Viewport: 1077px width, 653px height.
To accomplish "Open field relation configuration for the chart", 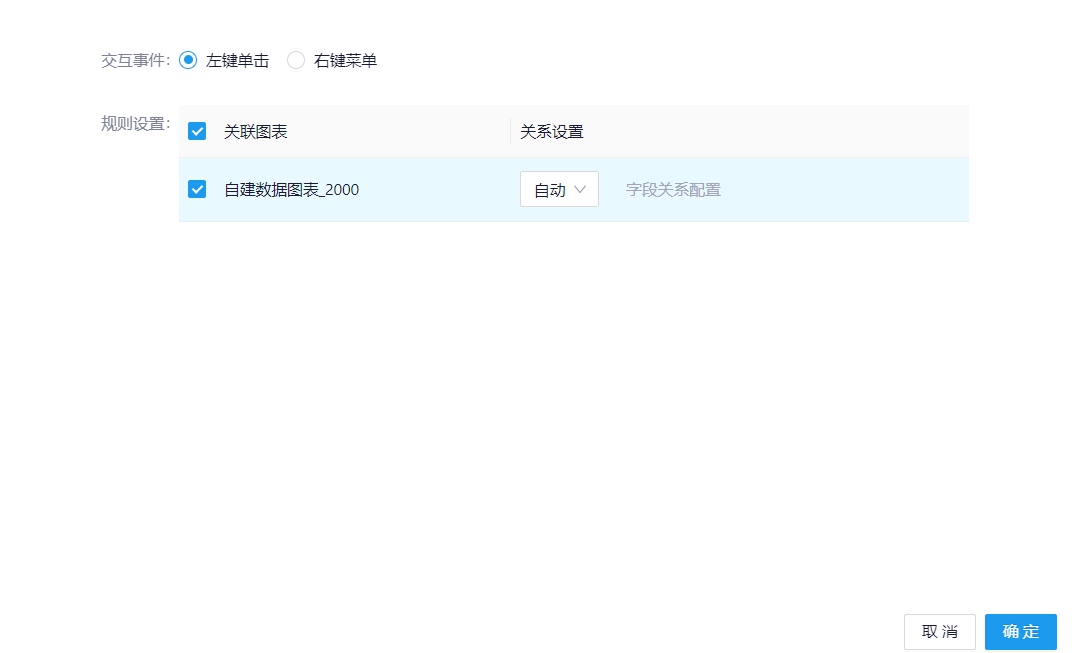I will click(x=672, y=188).
